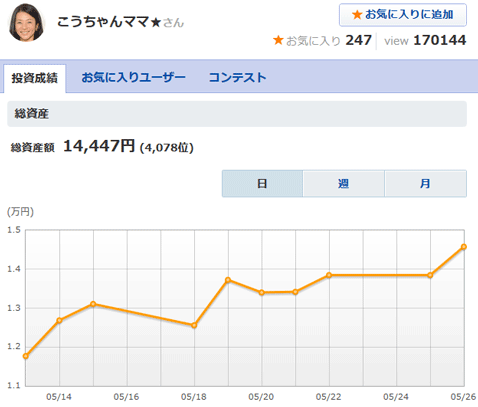Screen dimensions: 478x407
Task: Click the 05/14 data point on chart
Action: 59,320
